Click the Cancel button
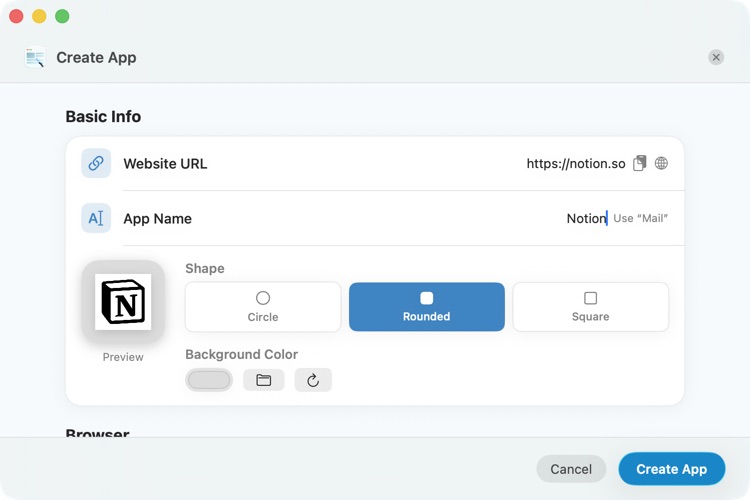The width and height of the screenshot is (750, 500). [x=571, y=469]
